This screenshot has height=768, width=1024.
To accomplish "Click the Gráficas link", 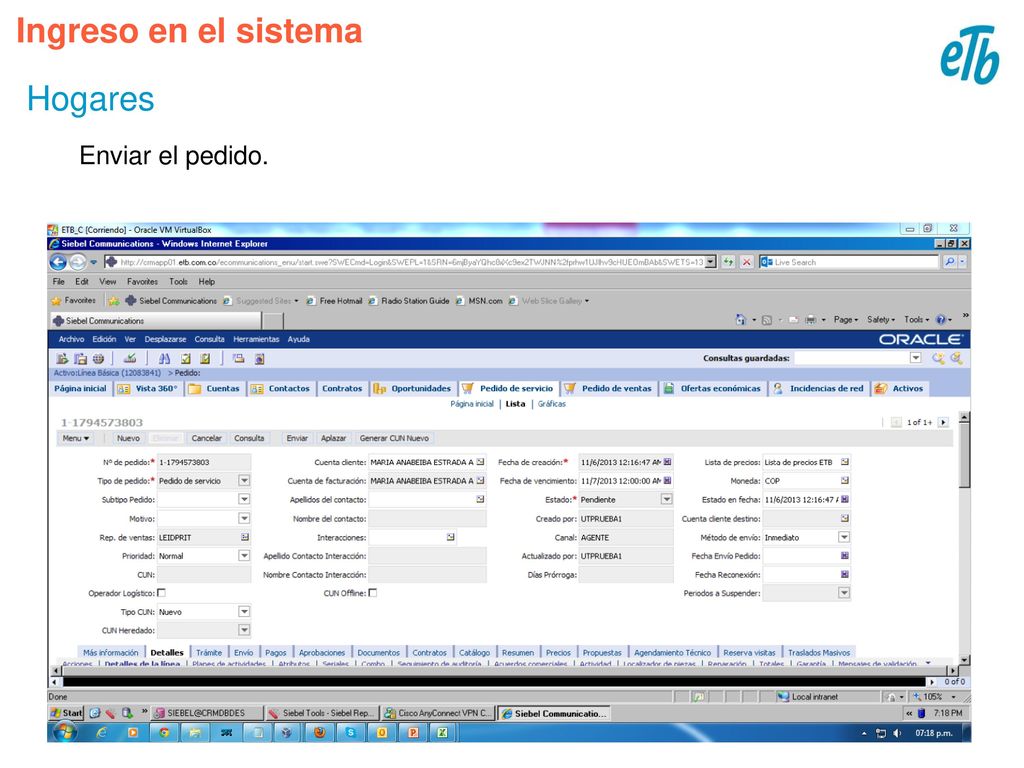I will [x=552, y=404].
